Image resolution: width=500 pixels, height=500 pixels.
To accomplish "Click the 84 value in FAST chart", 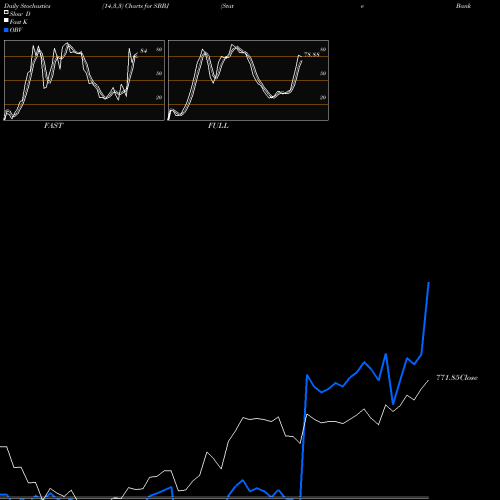I will tap(144, 51).
